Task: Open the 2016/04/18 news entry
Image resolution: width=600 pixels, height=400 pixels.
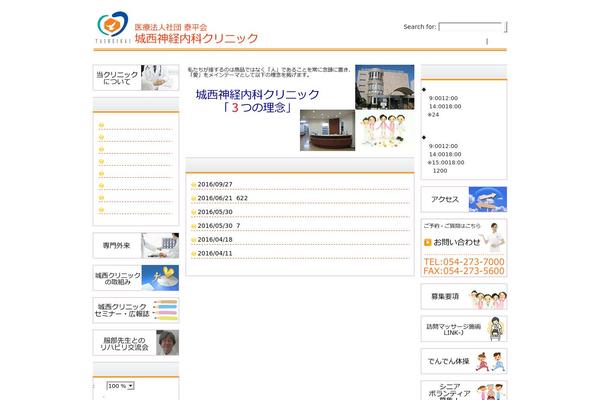Action: click(x=215, y=240)
